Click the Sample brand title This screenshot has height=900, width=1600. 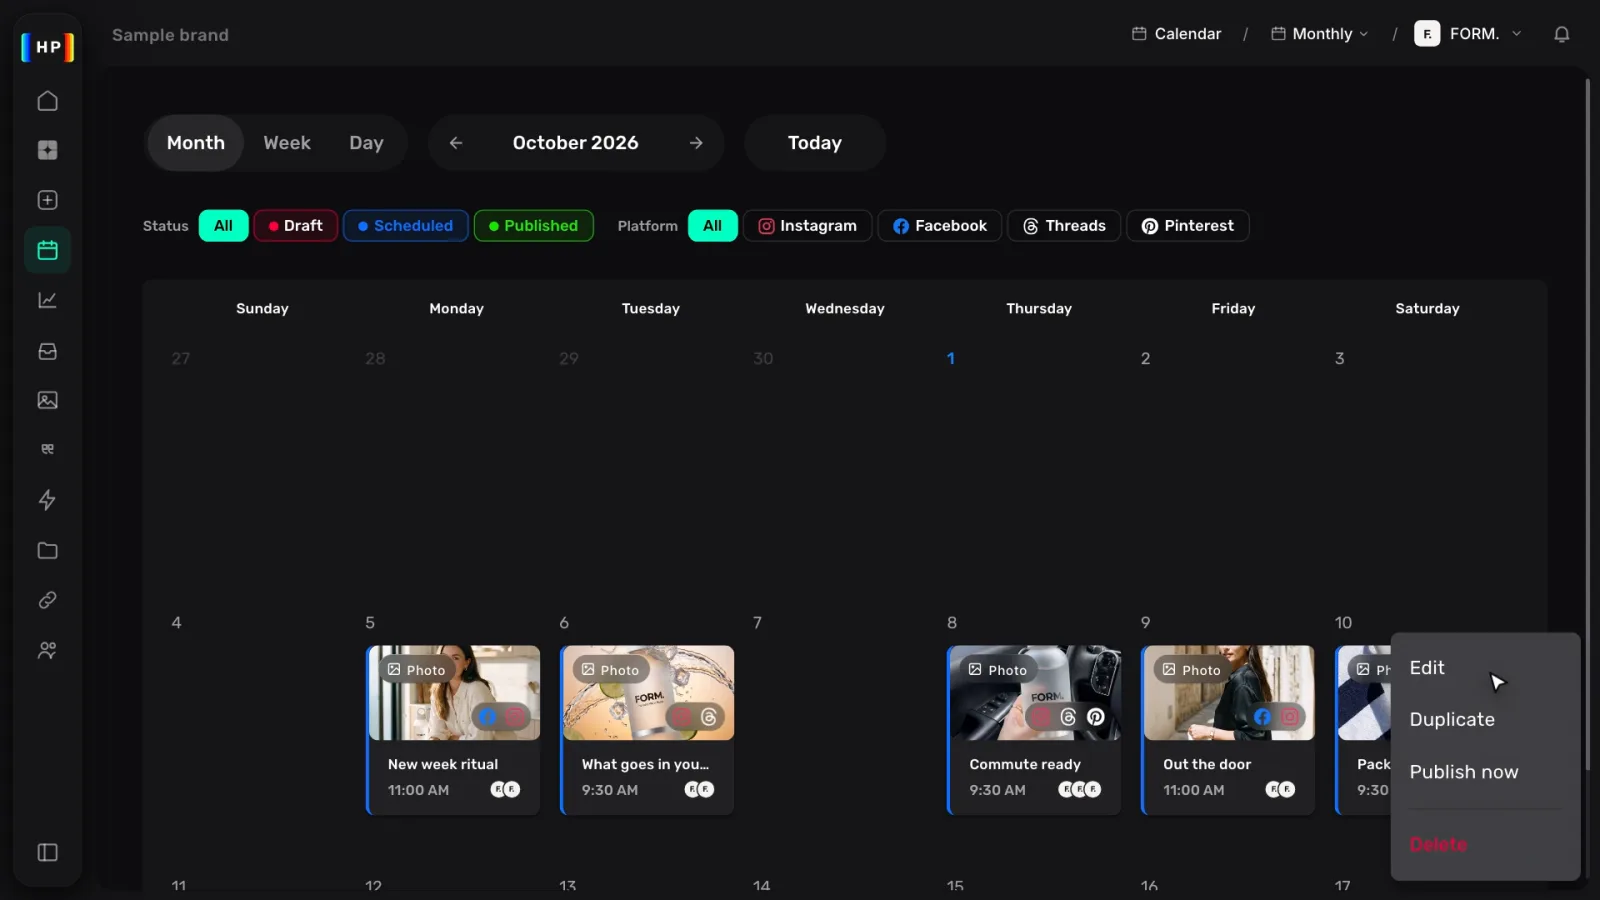pos(170,35)
